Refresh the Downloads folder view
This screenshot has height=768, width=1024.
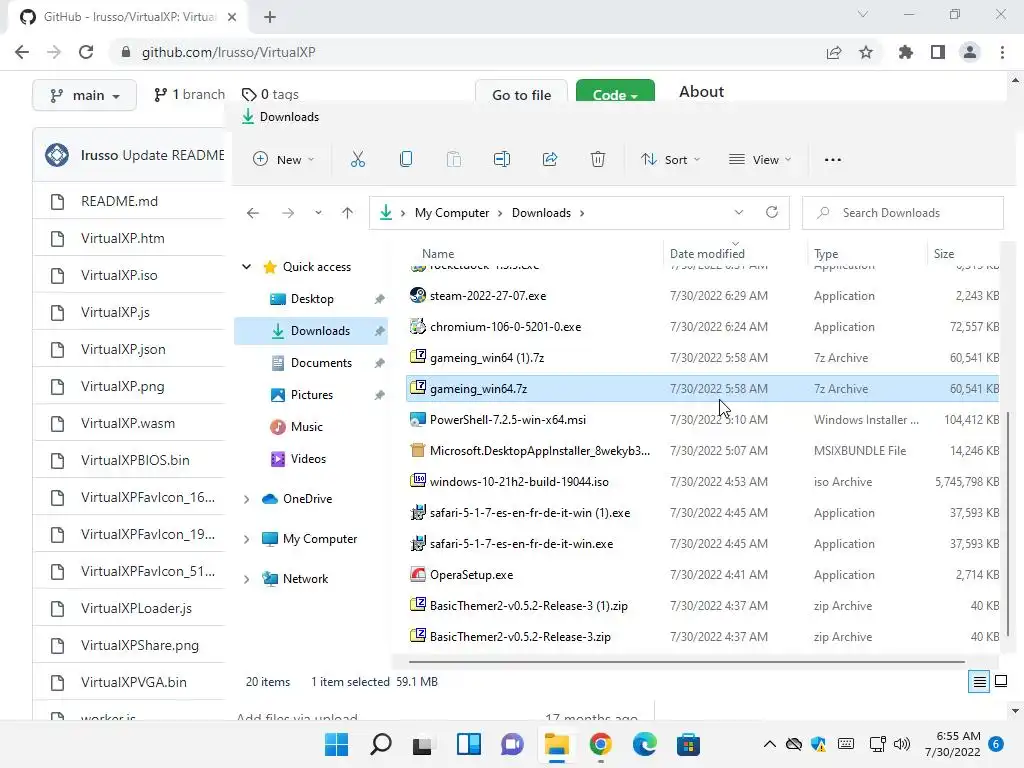point(772,212)
